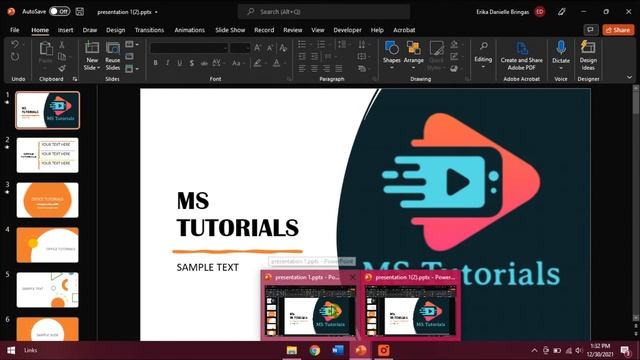Start Dictate microphone

click(561, 55)
